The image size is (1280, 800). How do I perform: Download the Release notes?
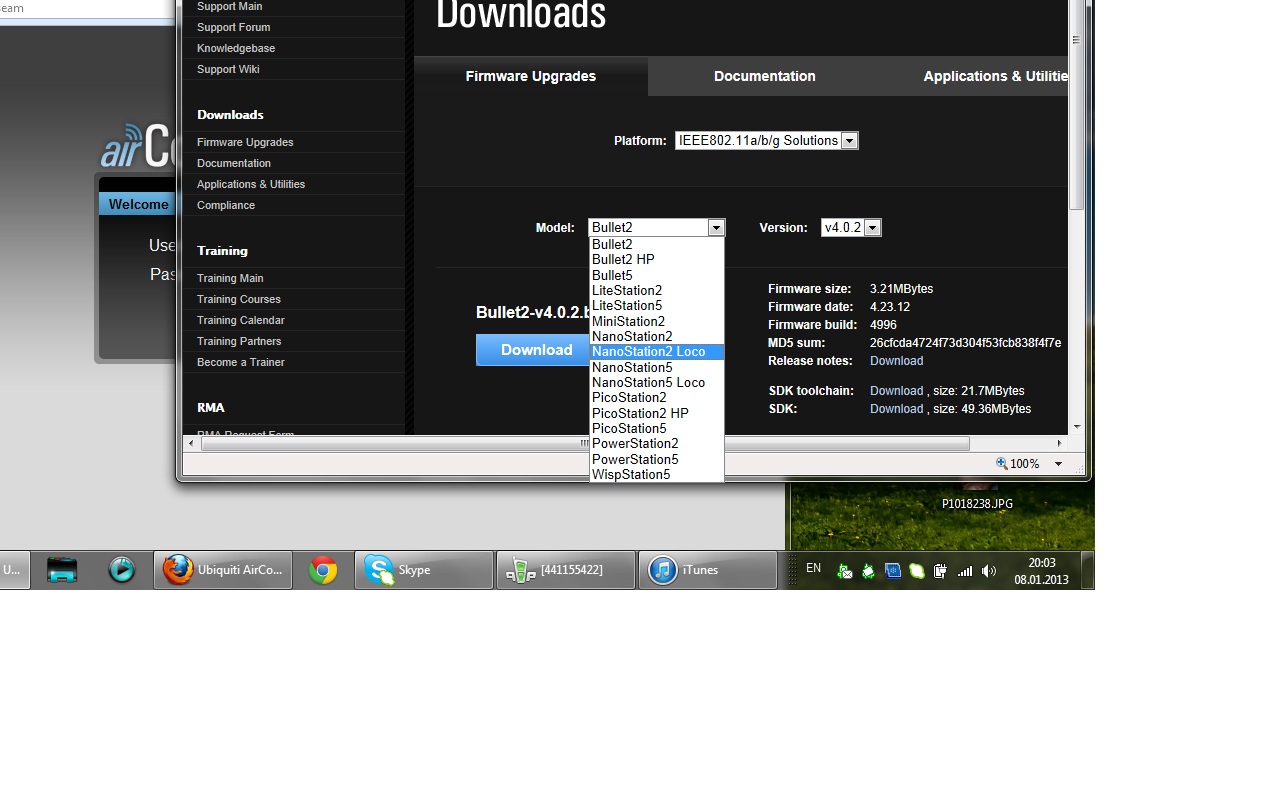[x=896, y=361]
